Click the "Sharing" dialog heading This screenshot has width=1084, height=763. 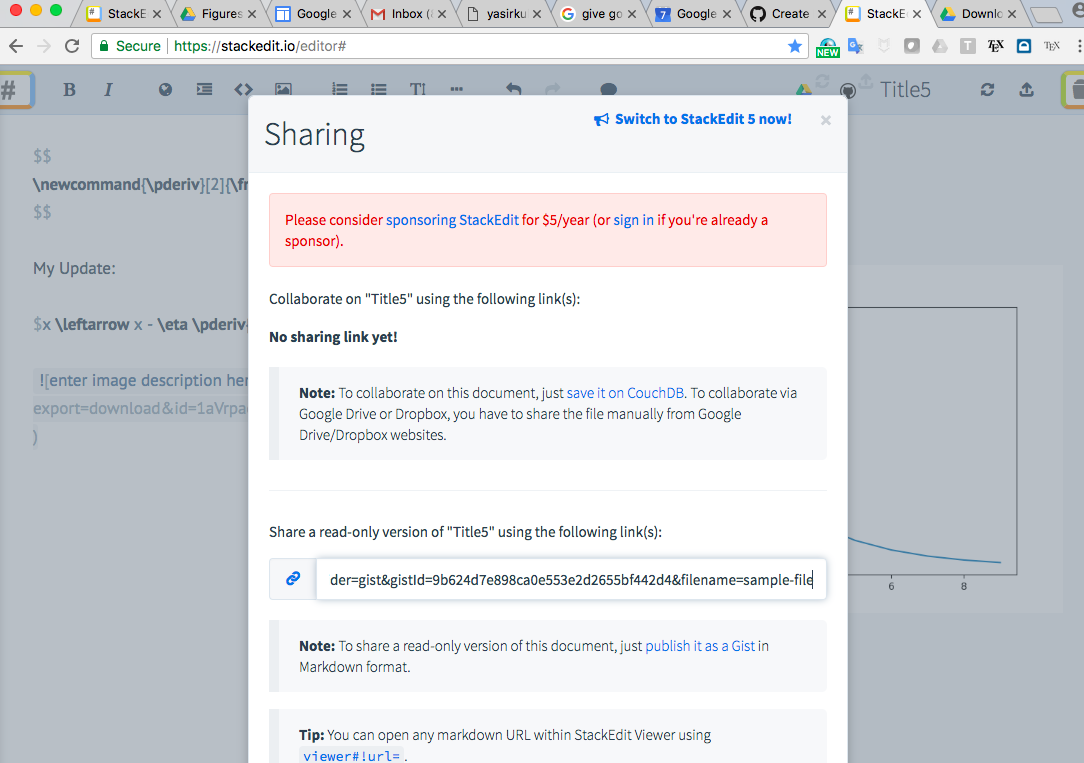pyautogui.click(x=315, y=135)
